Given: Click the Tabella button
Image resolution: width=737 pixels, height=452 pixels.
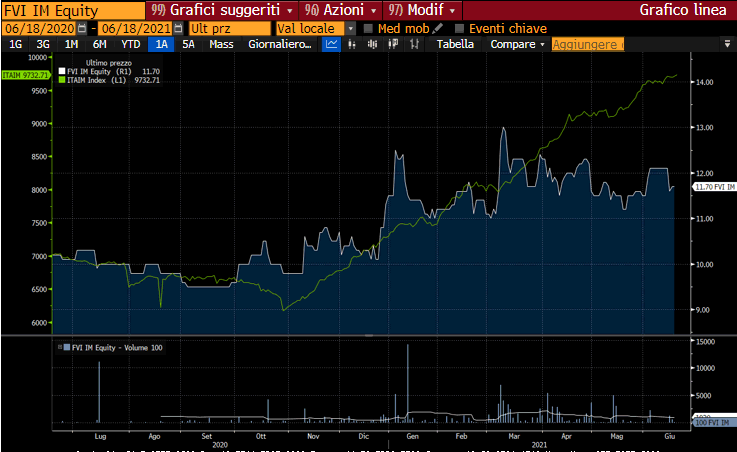Looking at the screenshot, I should coord(455,45).
